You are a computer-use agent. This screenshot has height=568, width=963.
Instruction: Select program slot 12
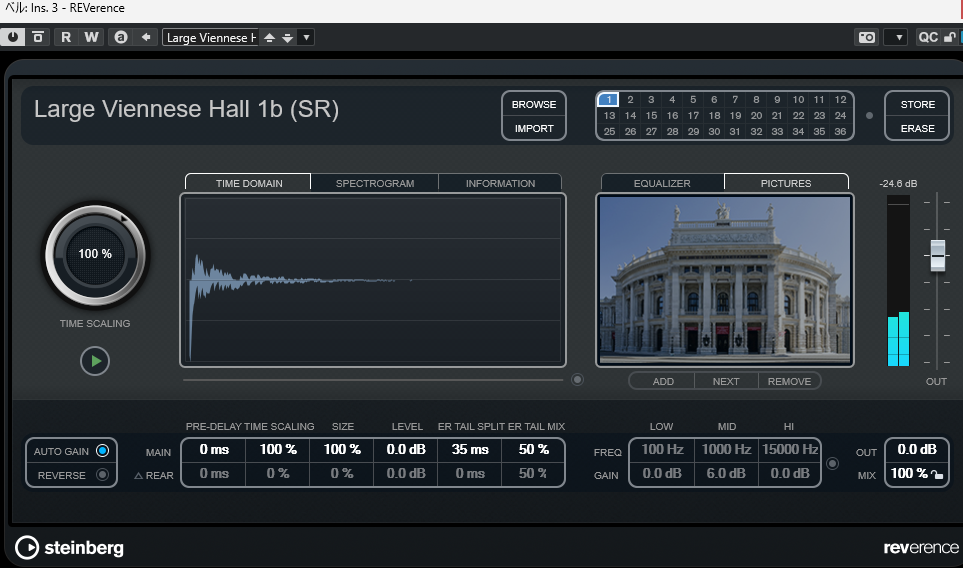click(x=840, y=99)
